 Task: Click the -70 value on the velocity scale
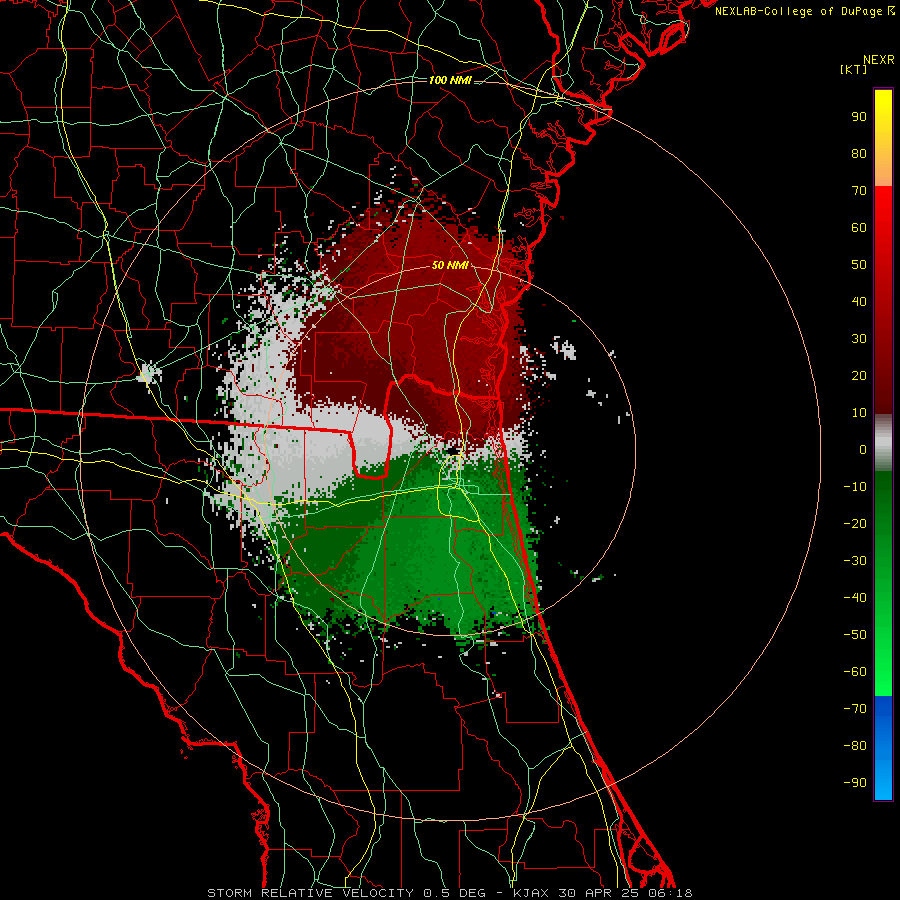coord(855,709)
